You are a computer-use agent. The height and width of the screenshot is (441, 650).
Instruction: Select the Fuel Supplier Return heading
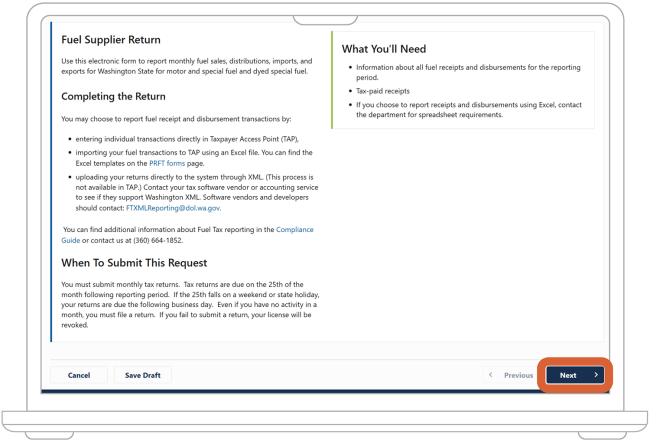[x=111, y=40]
